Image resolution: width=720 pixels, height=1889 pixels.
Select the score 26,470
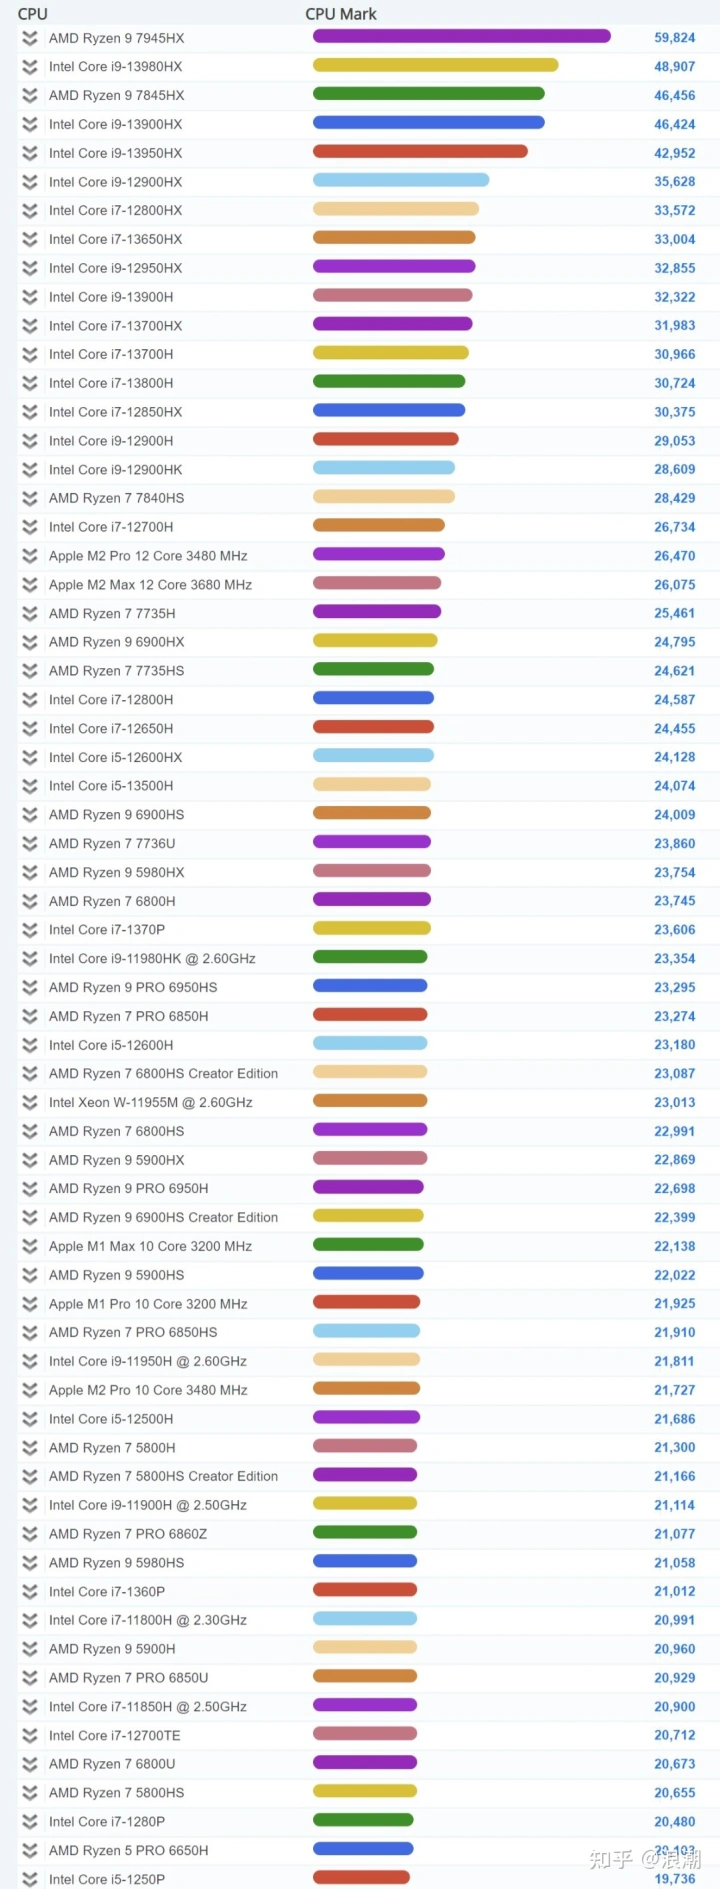[x=675, y=556]
